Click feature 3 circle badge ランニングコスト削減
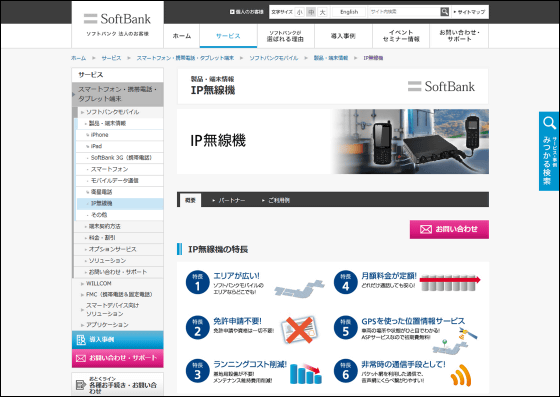 (x=198, y=371)
